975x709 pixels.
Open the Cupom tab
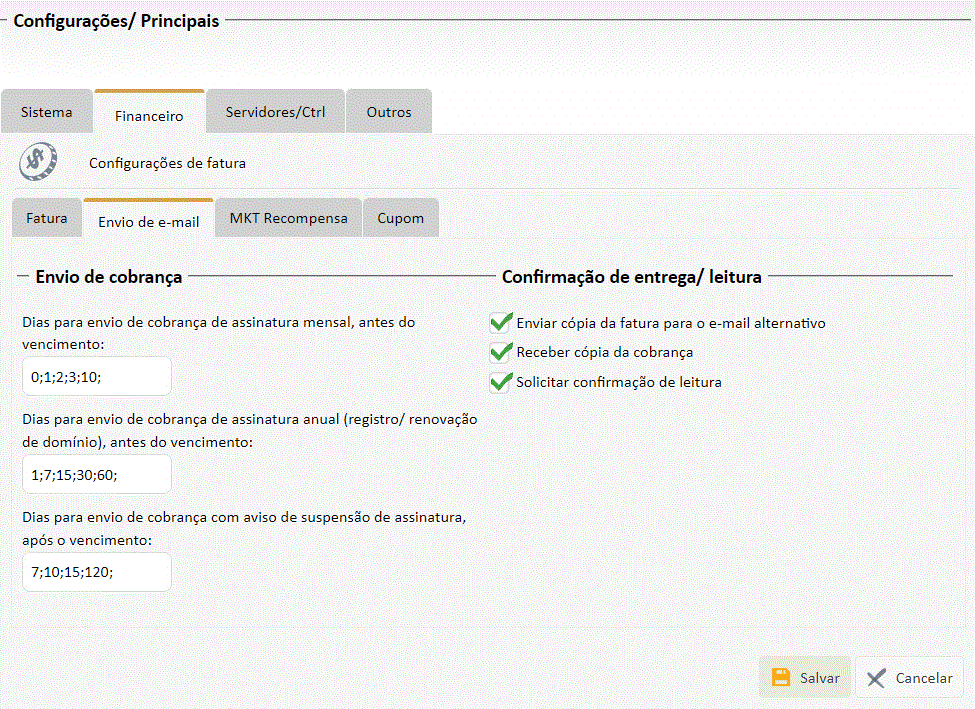[400, 218]
